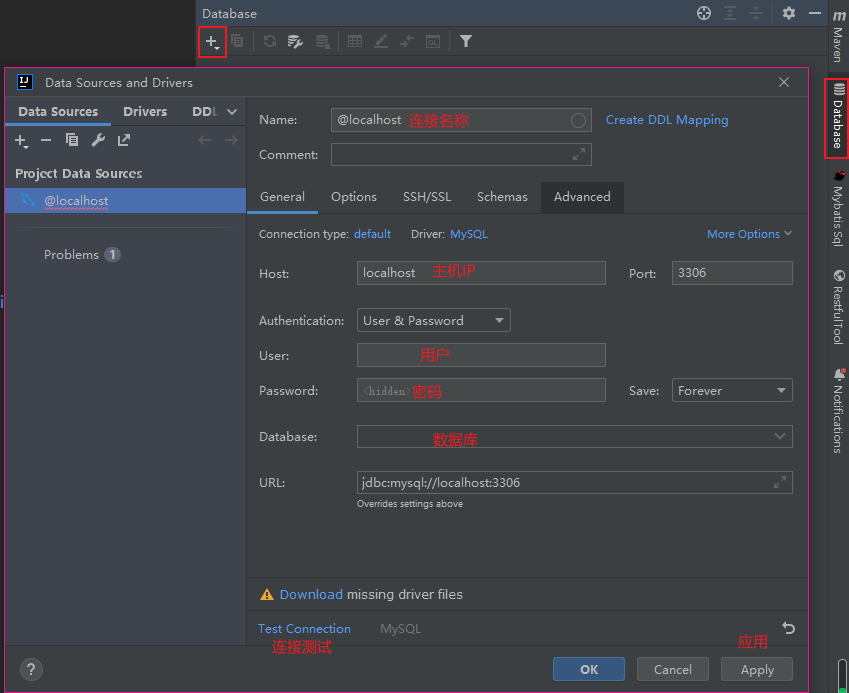The width and height of the screenshot is (849, 693).
Task: Click the add data source plus icon in the Database toolbar
Action: 211,42
